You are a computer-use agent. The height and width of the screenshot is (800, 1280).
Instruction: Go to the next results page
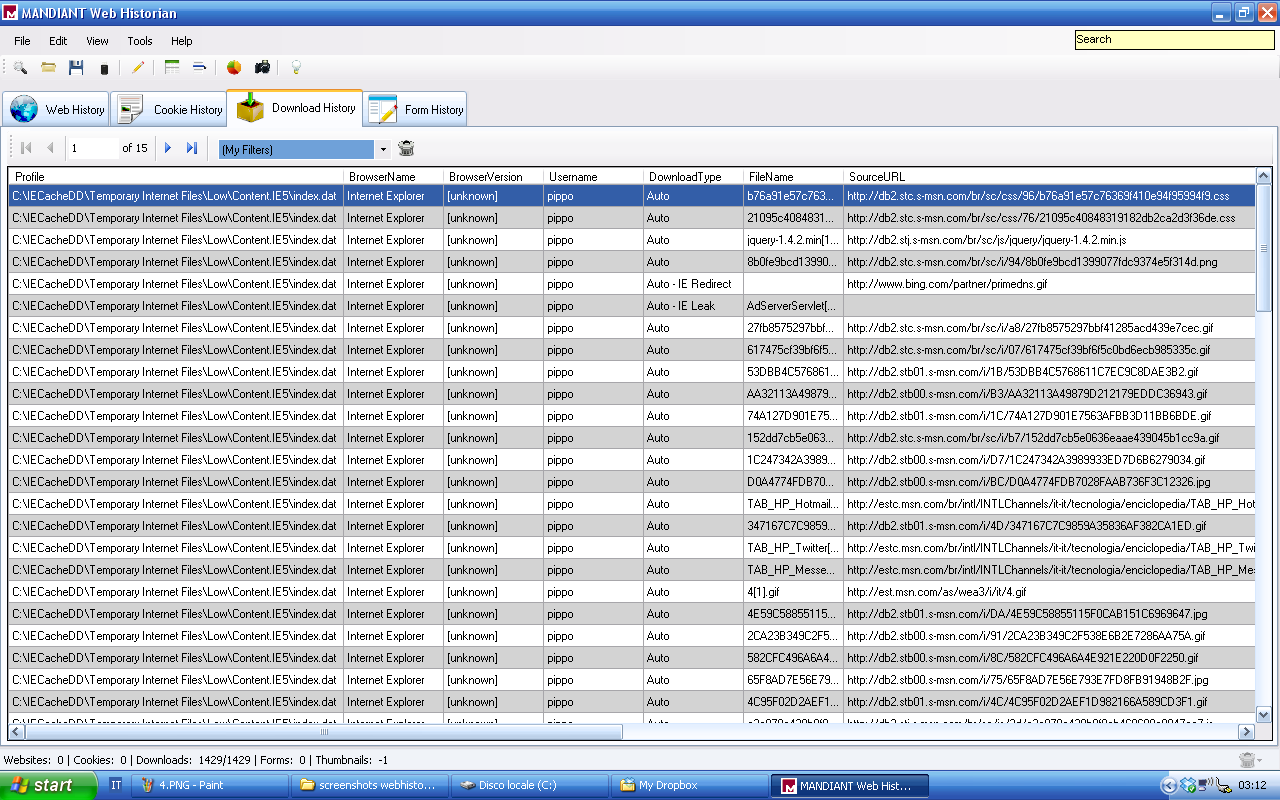[x=168, y=148]
